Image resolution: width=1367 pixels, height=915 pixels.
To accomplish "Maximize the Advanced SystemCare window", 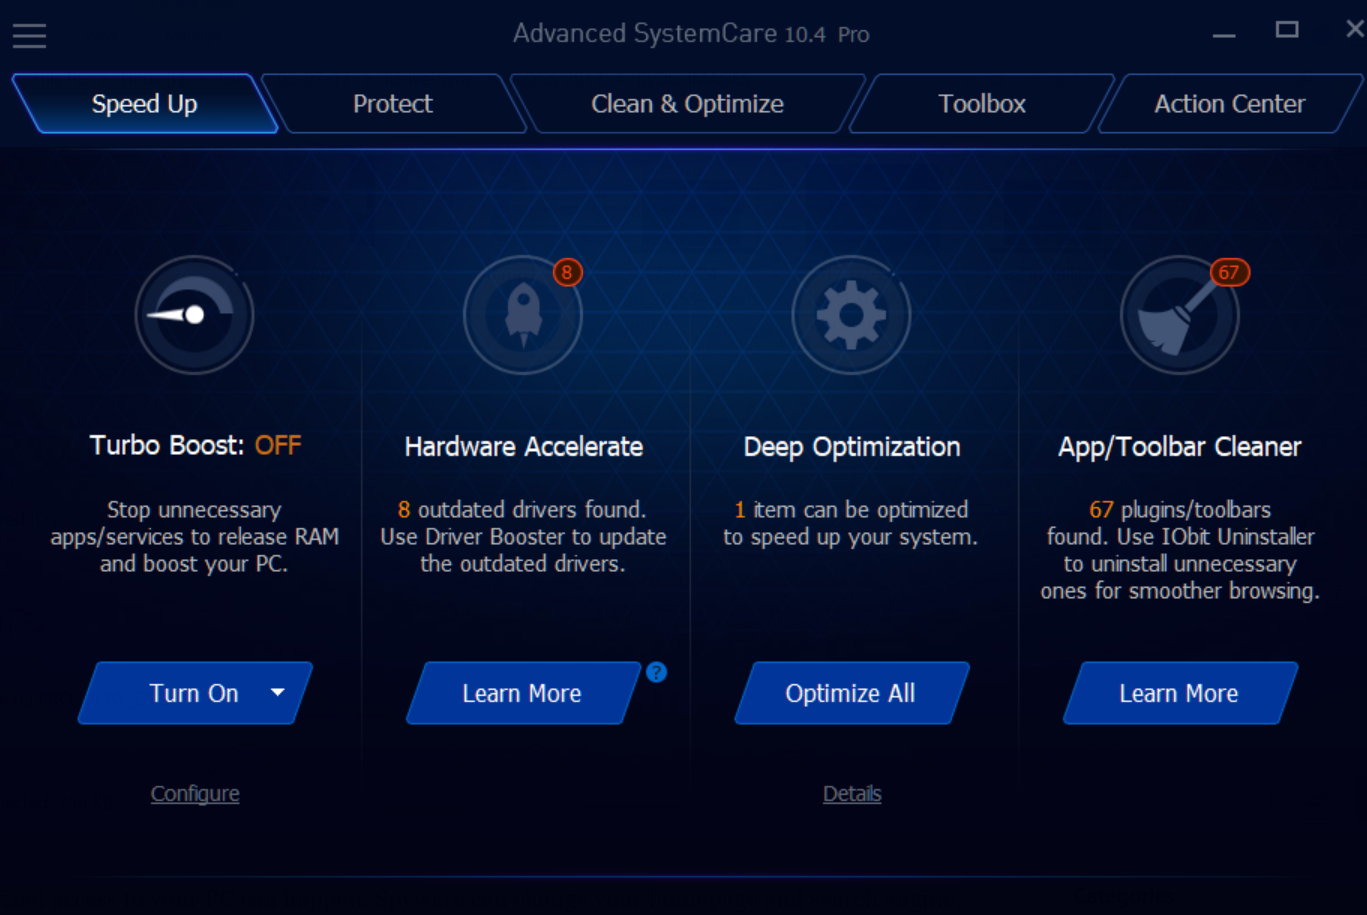I will point(1287,30).
